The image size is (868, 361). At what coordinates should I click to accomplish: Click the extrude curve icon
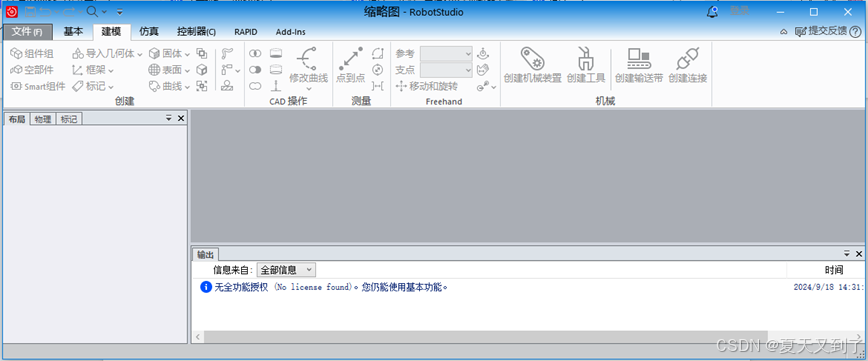276,70
